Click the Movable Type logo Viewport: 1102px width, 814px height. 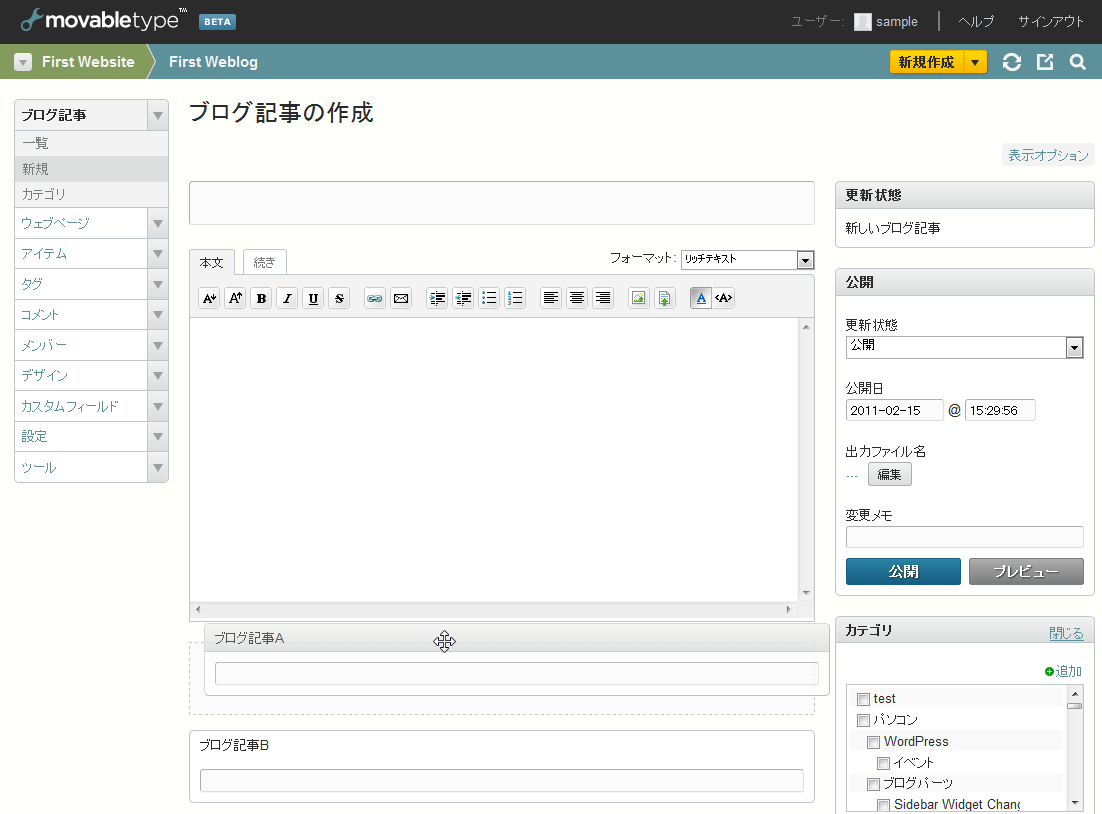(104, 20)
